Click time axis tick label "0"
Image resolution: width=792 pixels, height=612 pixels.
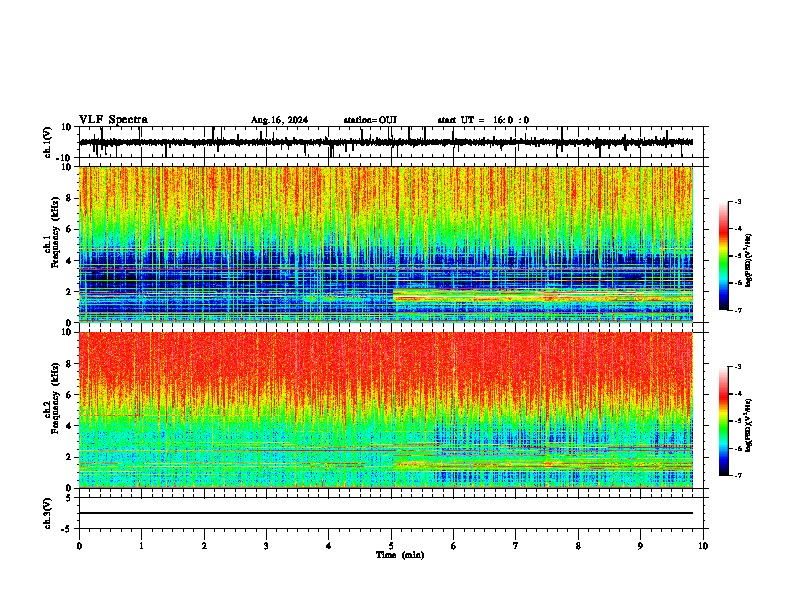coord(79,546)
